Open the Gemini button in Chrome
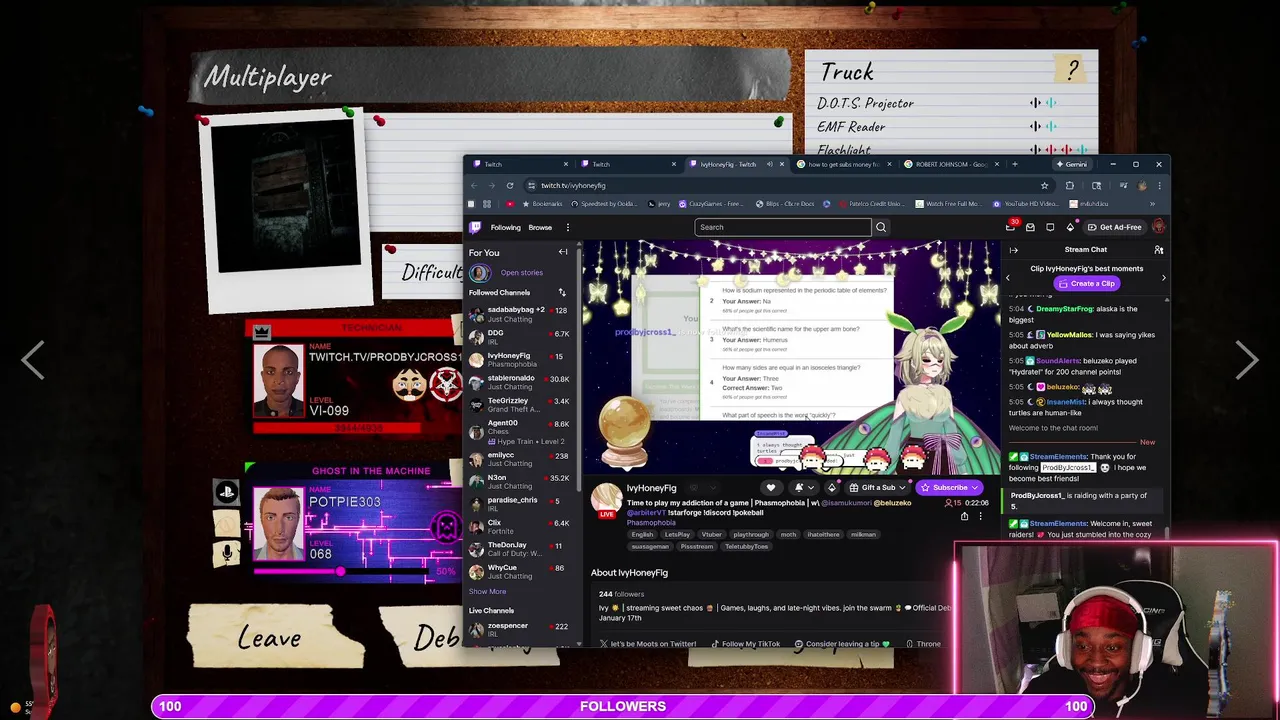Image resolution: width=1280 pixels, height=720 pixels. [x=1072, y=164]
